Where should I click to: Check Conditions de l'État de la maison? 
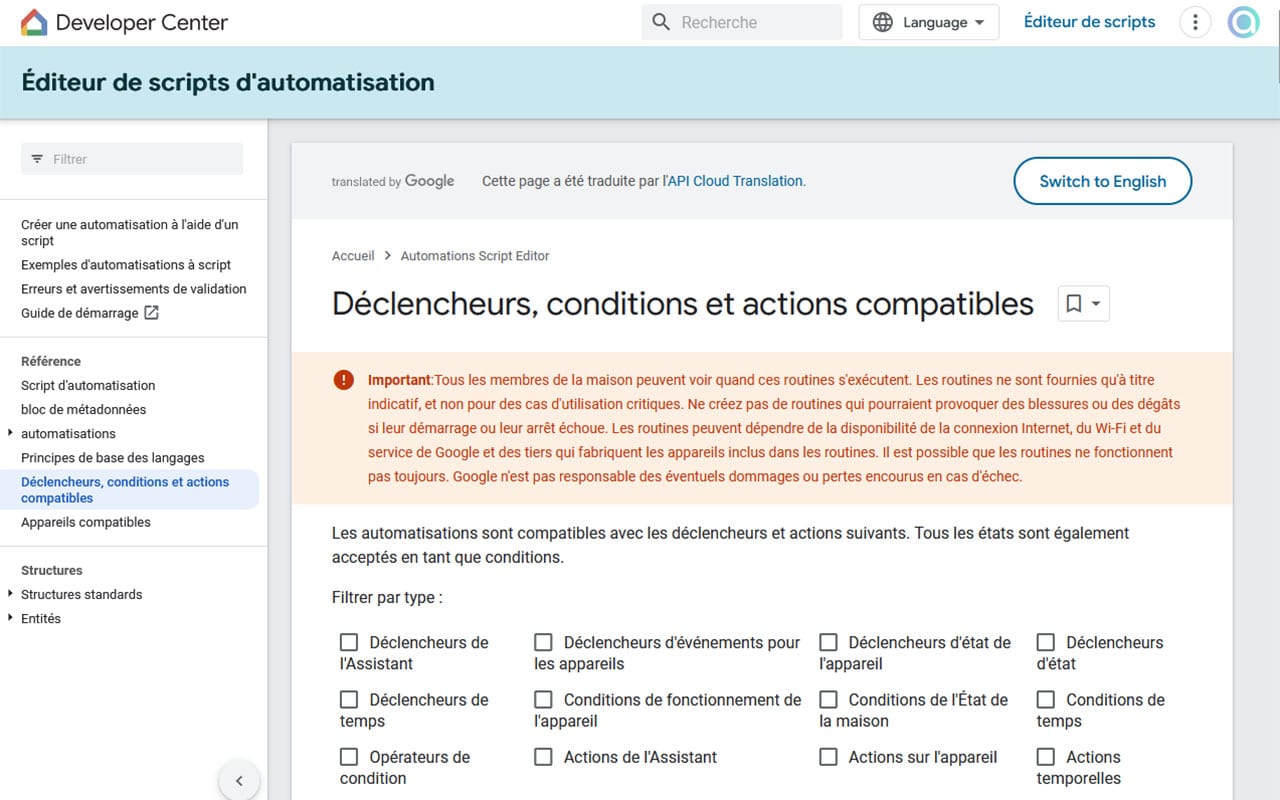828,699
